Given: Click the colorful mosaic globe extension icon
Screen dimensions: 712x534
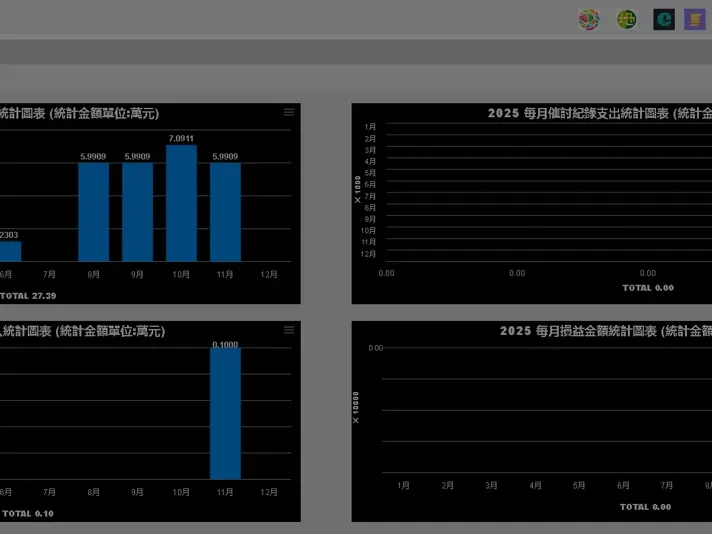Looking at the screenshot, I should pos(589,19).
